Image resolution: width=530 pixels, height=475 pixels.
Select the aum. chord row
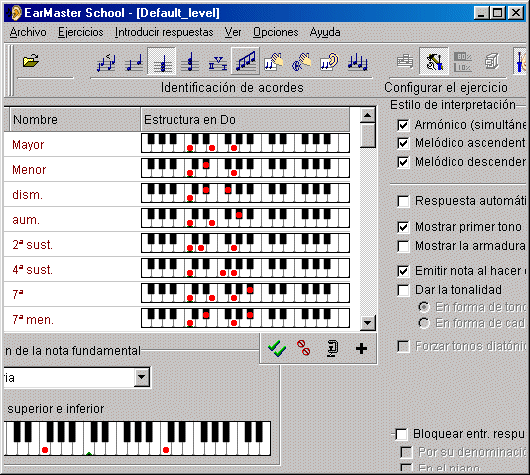177,219
